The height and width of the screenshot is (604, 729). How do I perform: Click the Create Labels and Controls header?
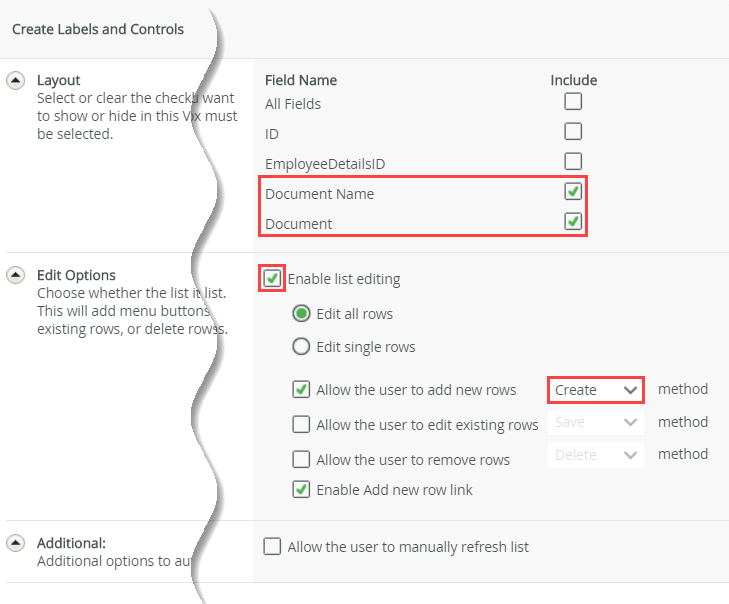[x=98, y=29]
